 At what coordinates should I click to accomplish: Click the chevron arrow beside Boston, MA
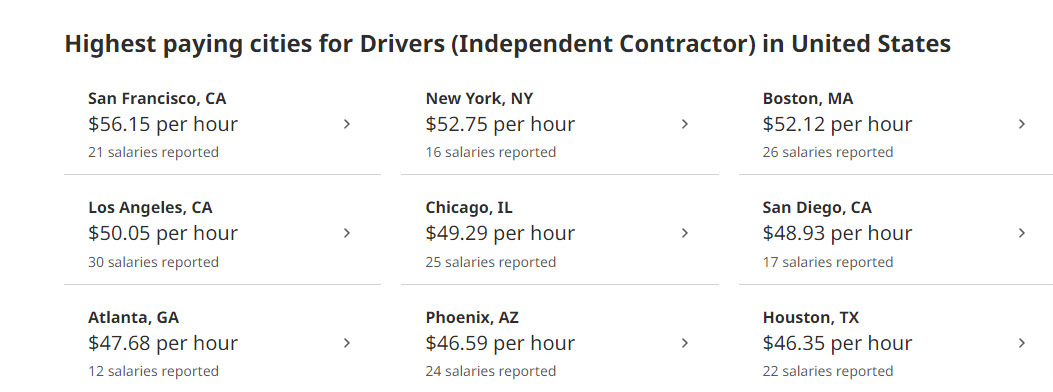pos(1022,124)
